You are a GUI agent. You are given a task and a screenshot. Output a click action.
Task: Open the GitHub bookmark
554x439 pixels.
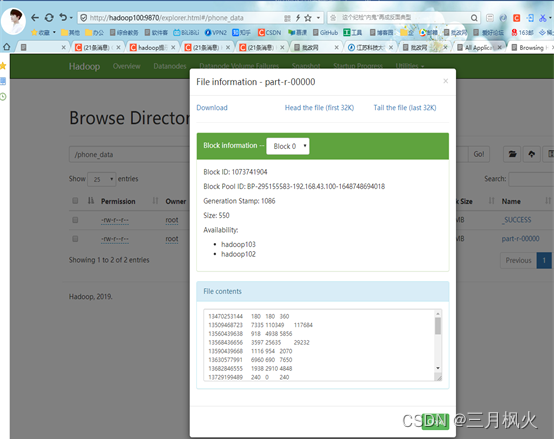pyautogui.click(x=325, y=32)
